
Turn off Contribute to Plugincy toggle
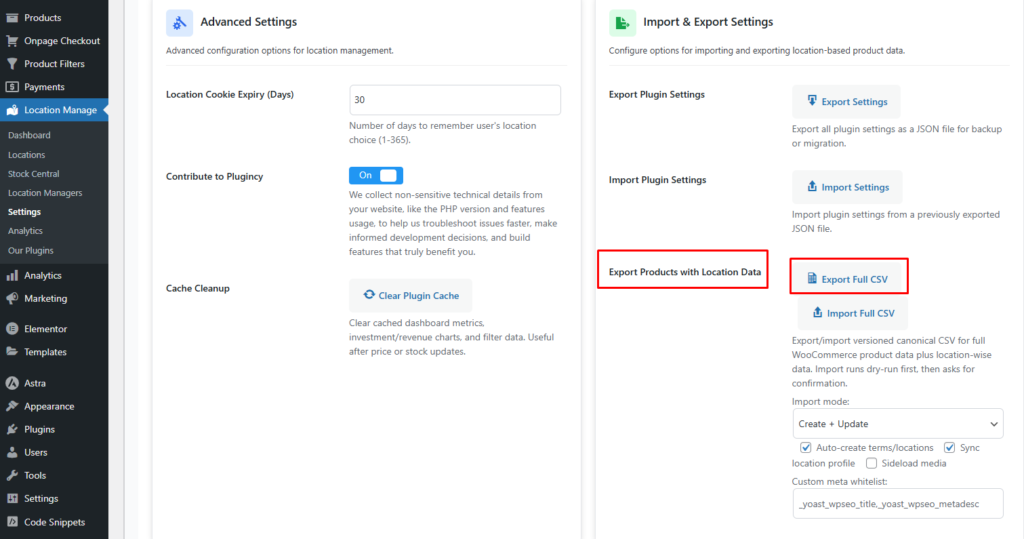(x=376, y=175)
